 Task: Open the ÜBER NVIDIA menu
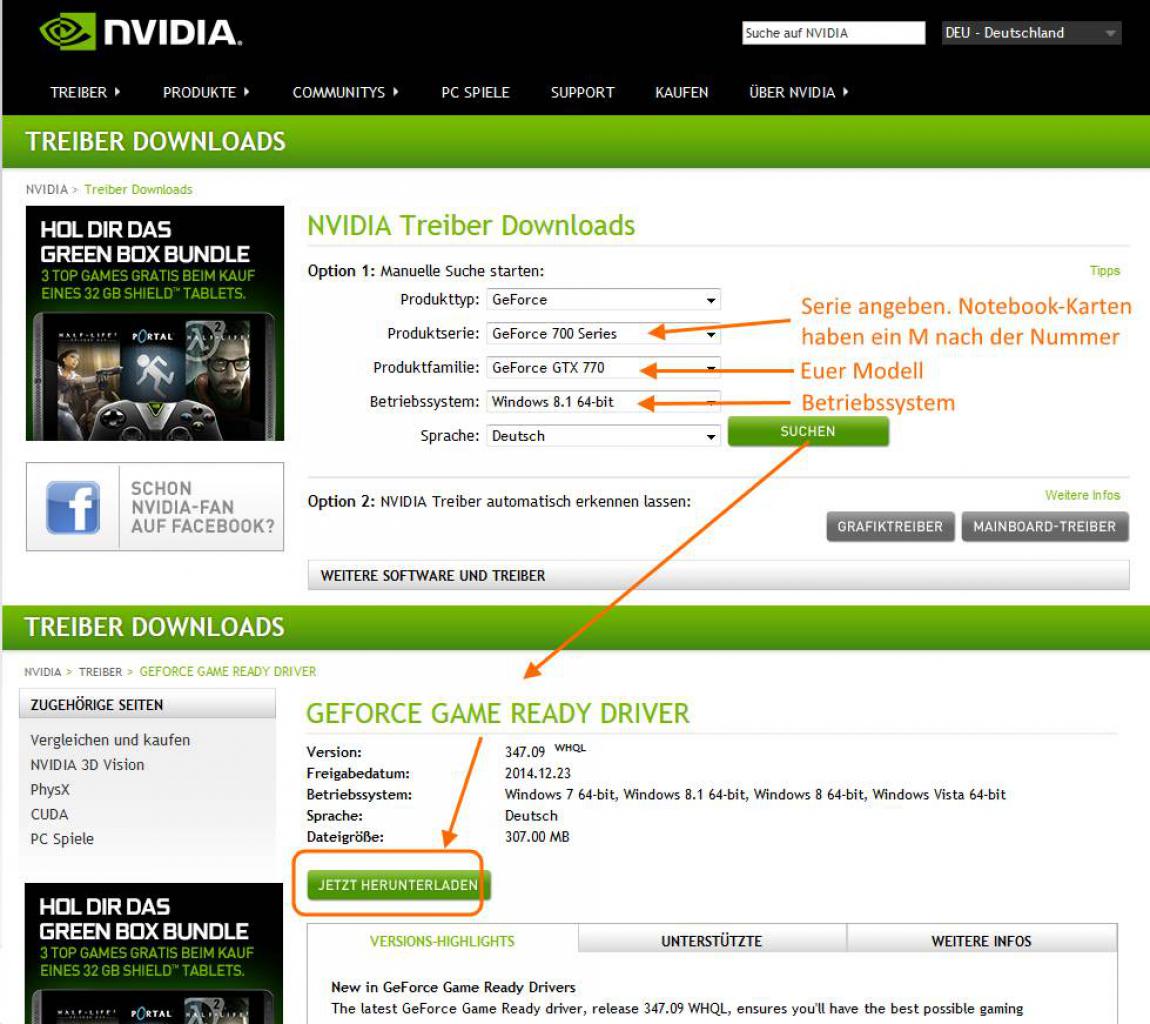[x=798, y=92]
